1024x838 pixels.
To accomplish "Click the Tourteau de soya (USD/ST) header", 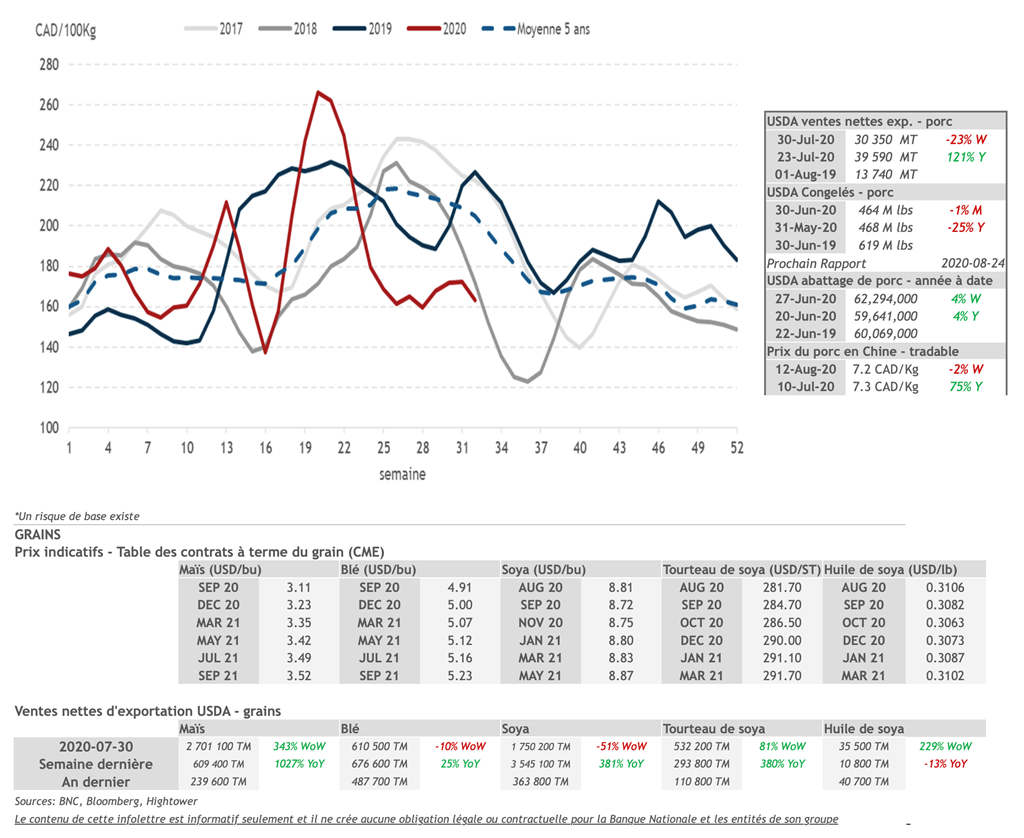I will pyautogui.click(x=740, y=569).
